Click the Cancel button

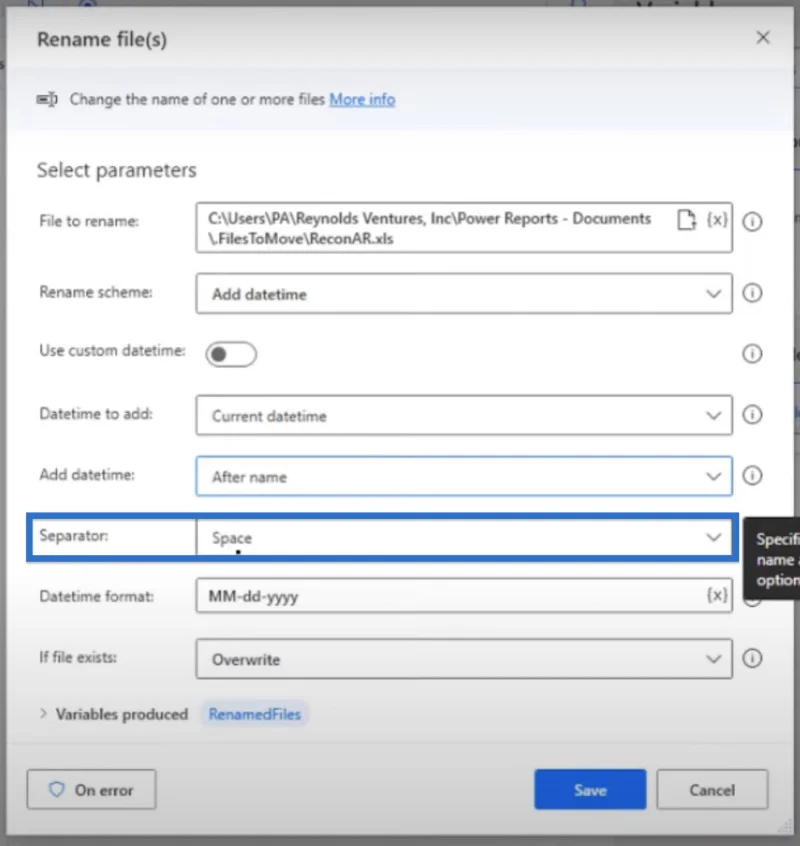[712, 789]
